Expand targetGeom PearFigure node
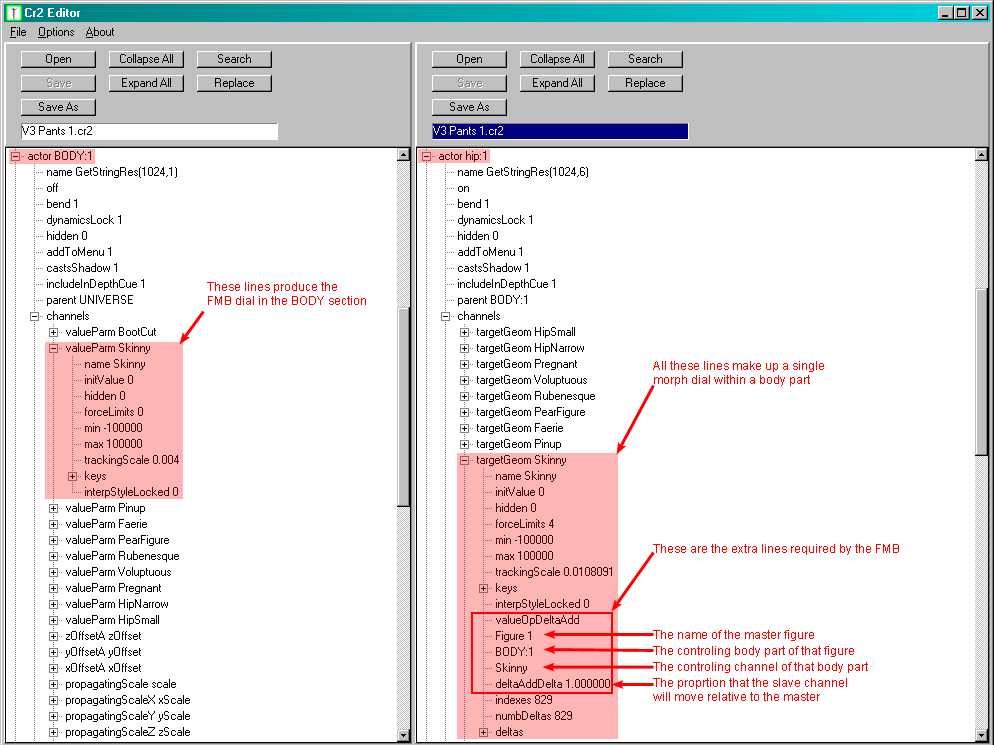994x745 pixels. coord(464,412)
